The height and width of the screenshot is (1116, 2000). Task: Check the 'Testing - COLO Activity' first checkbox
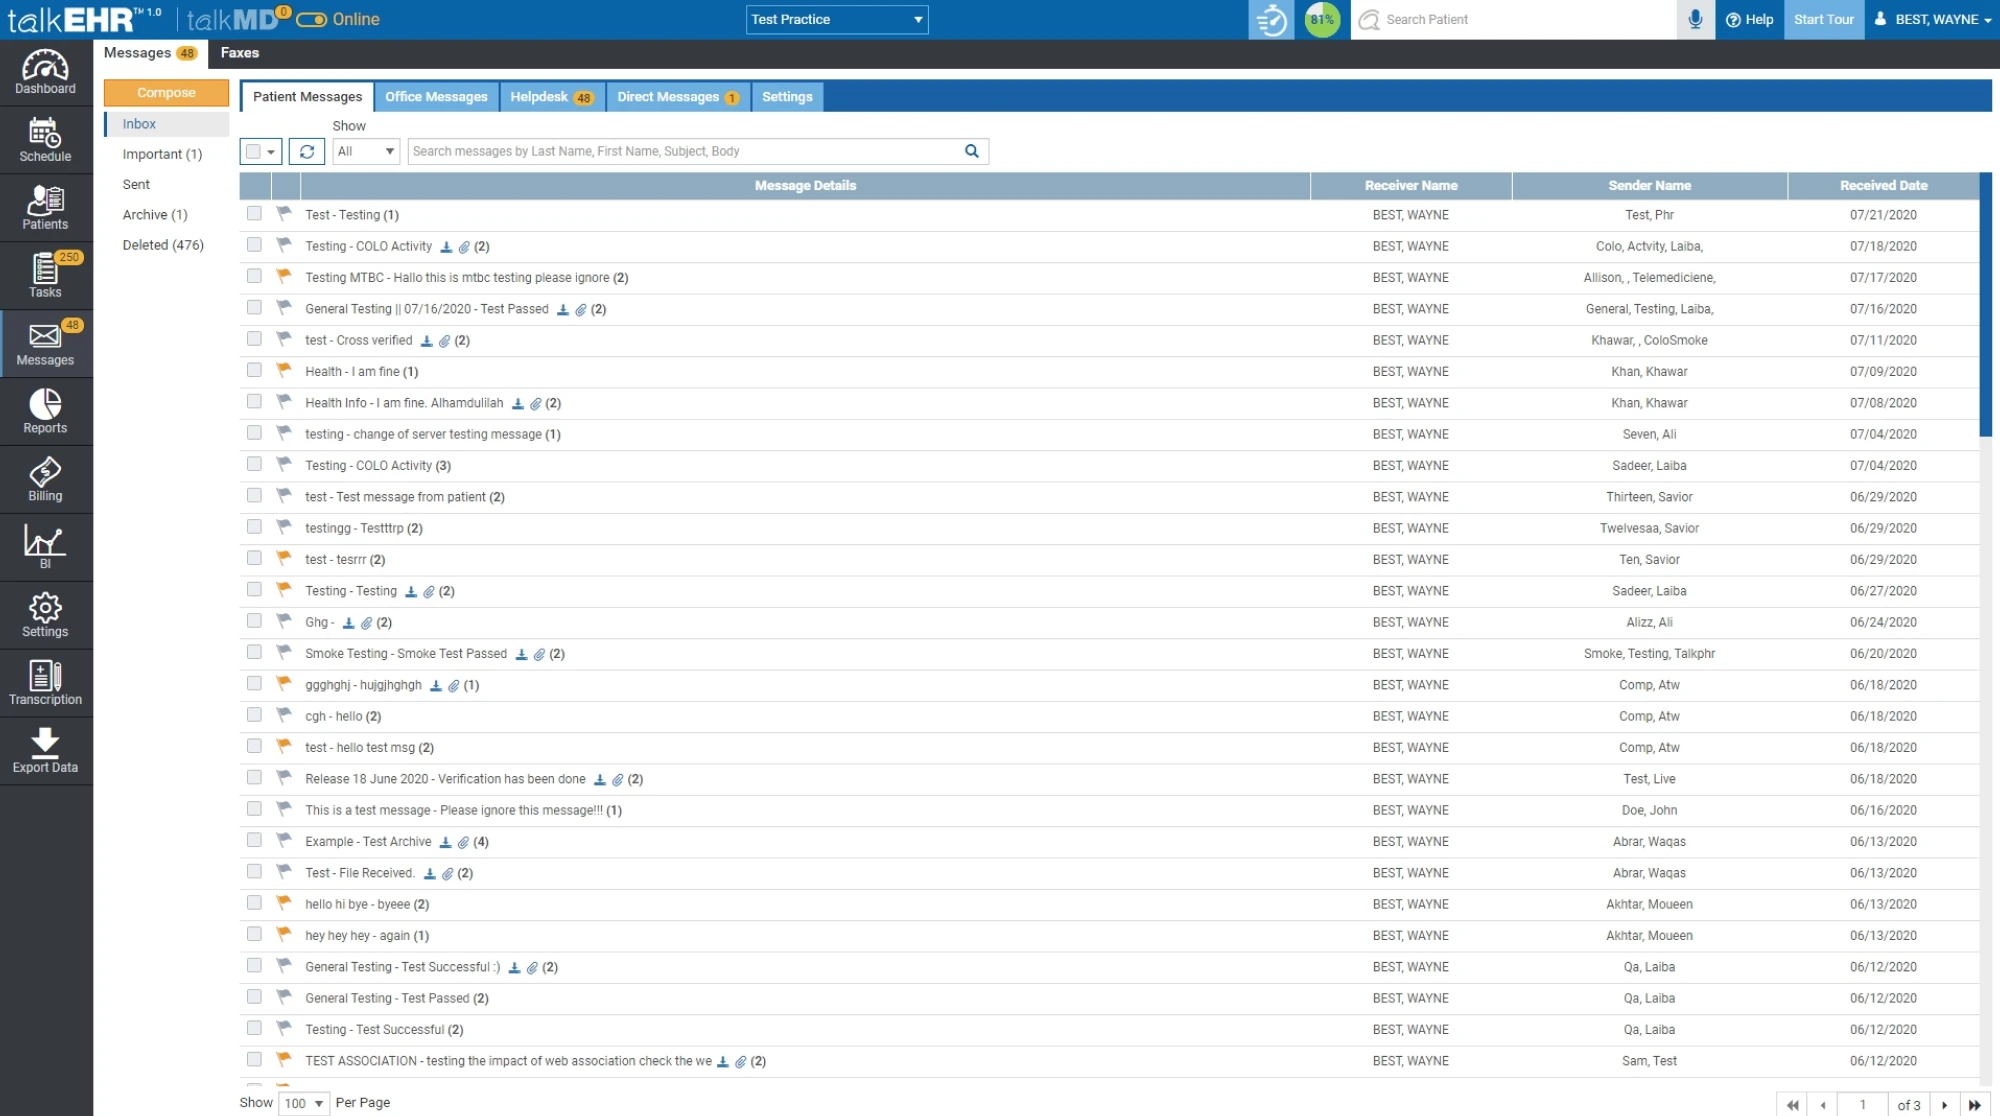tap(254, 245)
